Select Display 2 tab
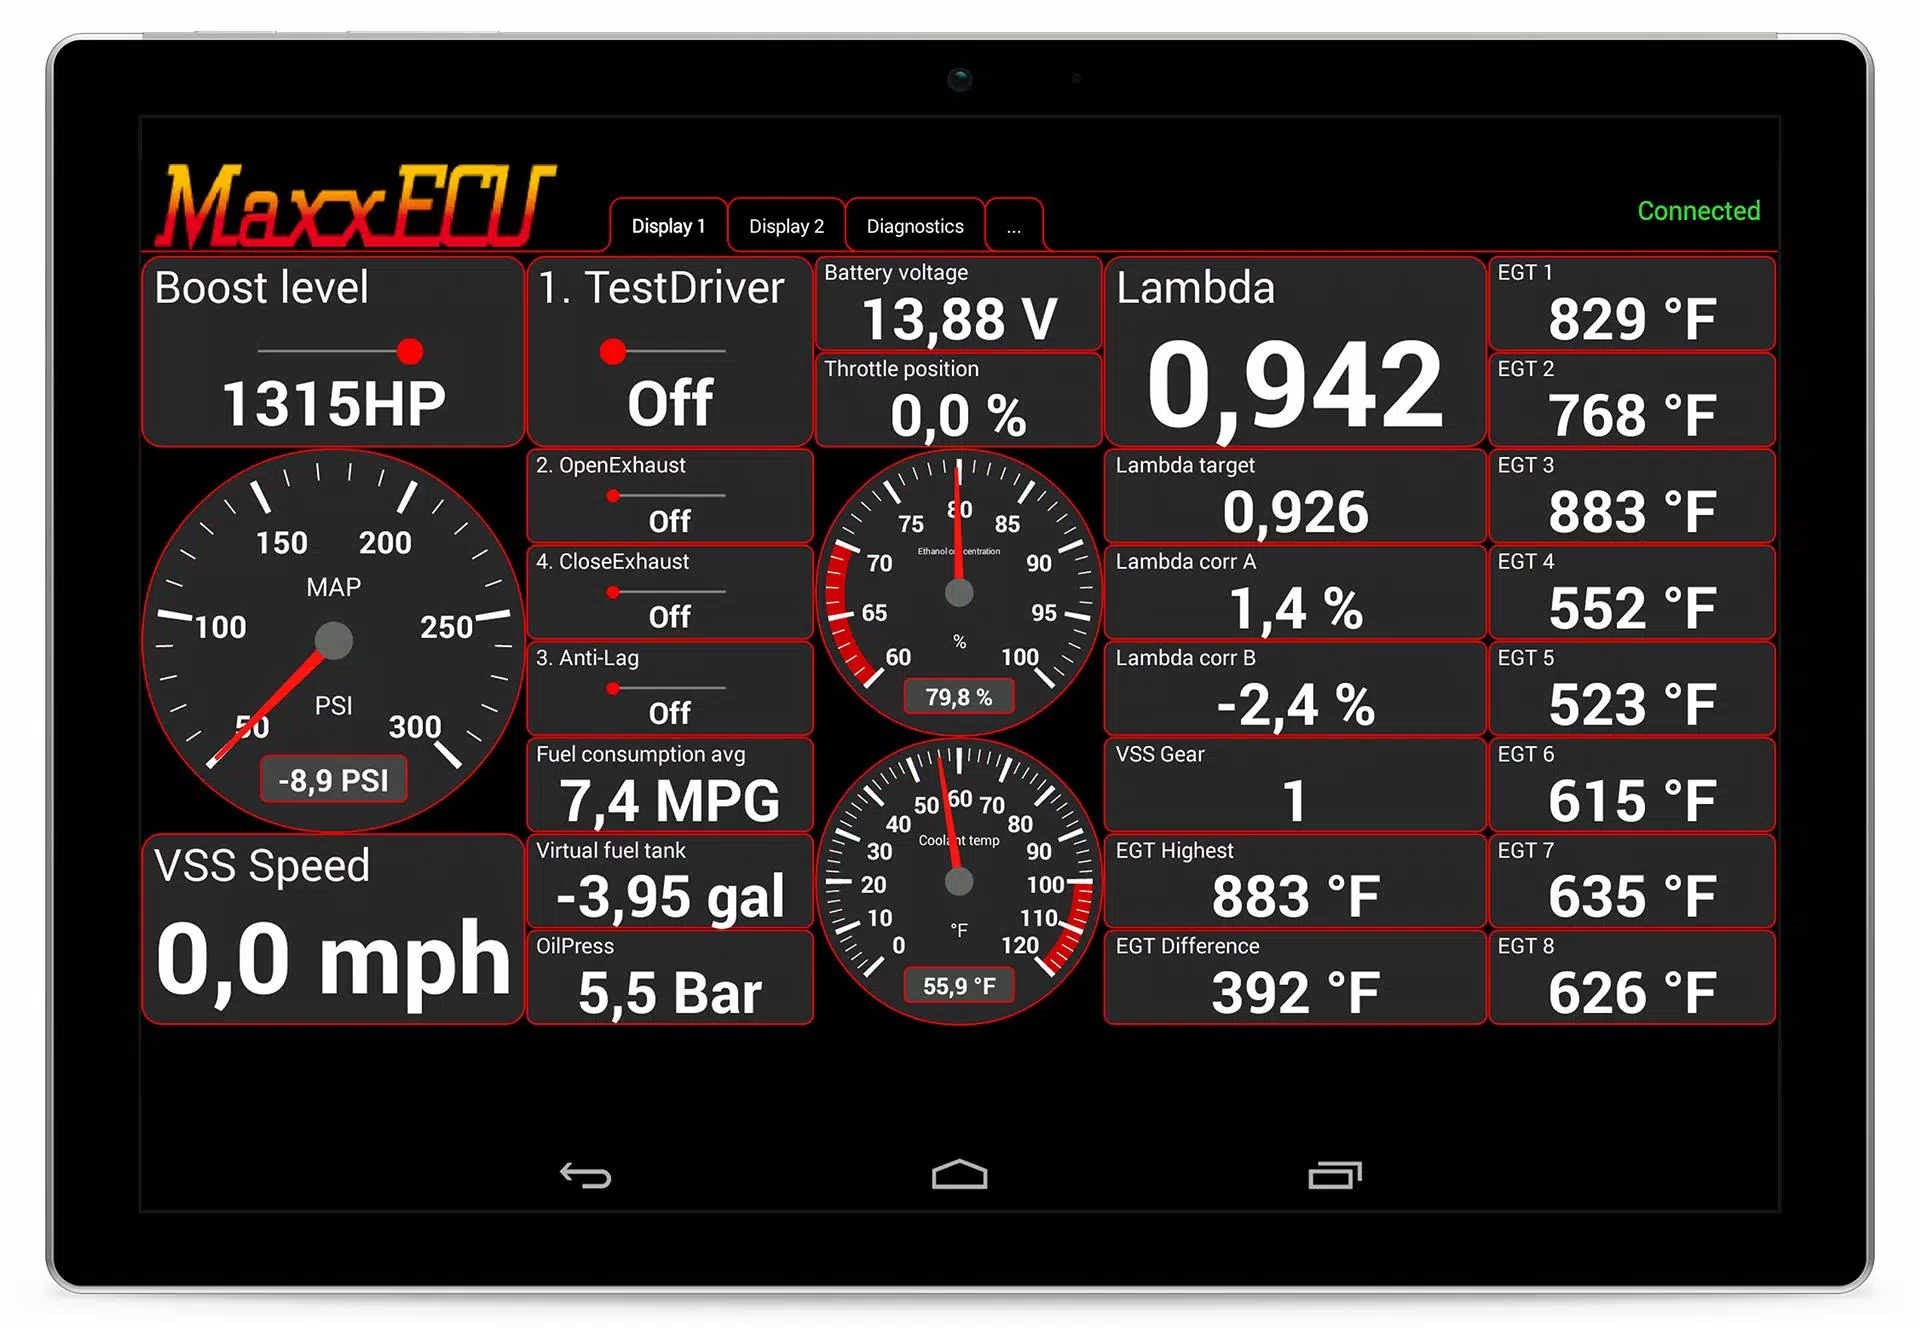This screenshot has width=1920, height=1328. point(785,226)
